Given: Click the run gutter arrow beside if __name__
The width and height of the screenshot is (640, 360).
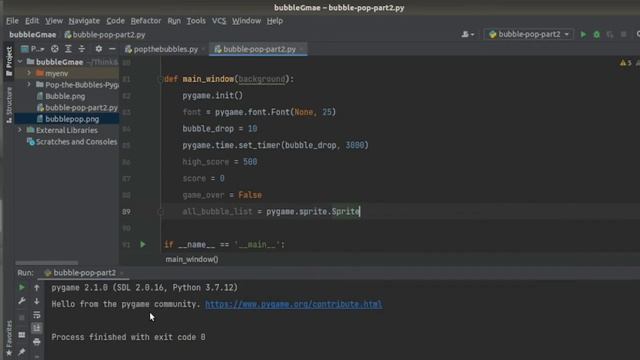Looking at the screenshot, I should 143,244.
